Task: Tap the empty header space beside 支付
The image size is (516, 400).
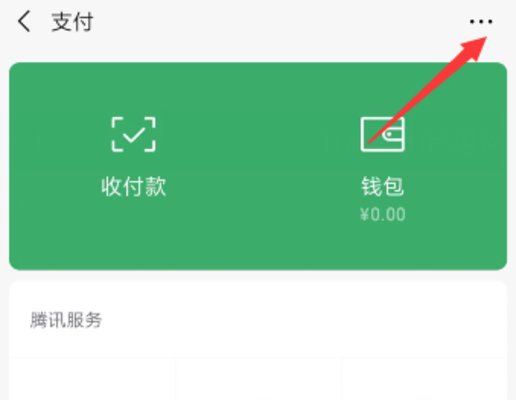Action: (x=280, y=22)
